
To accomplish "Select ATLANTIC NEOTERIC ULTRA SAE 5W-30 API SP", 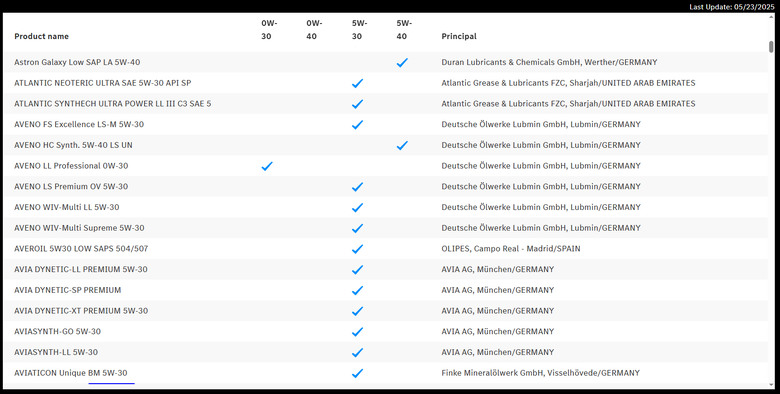I will point(102,83).
